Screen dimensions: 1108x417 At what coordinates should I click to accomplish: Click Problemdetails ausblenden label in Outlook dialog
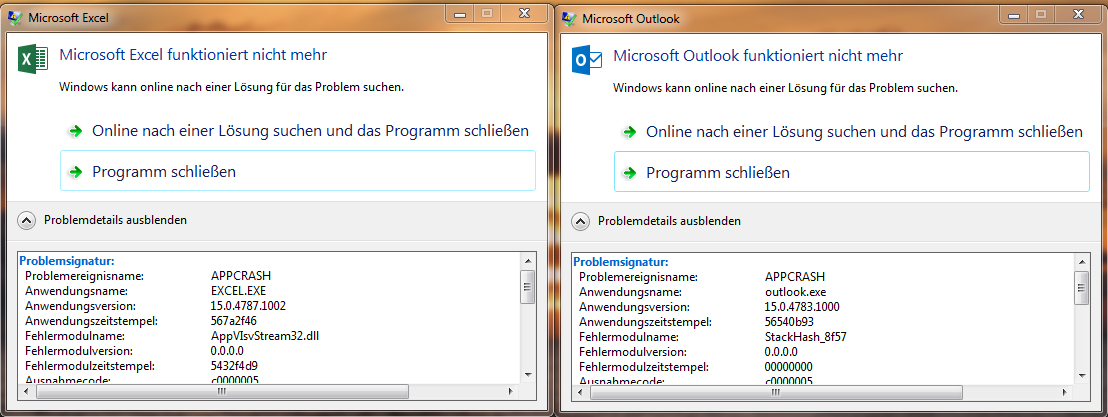coord(670,221)
